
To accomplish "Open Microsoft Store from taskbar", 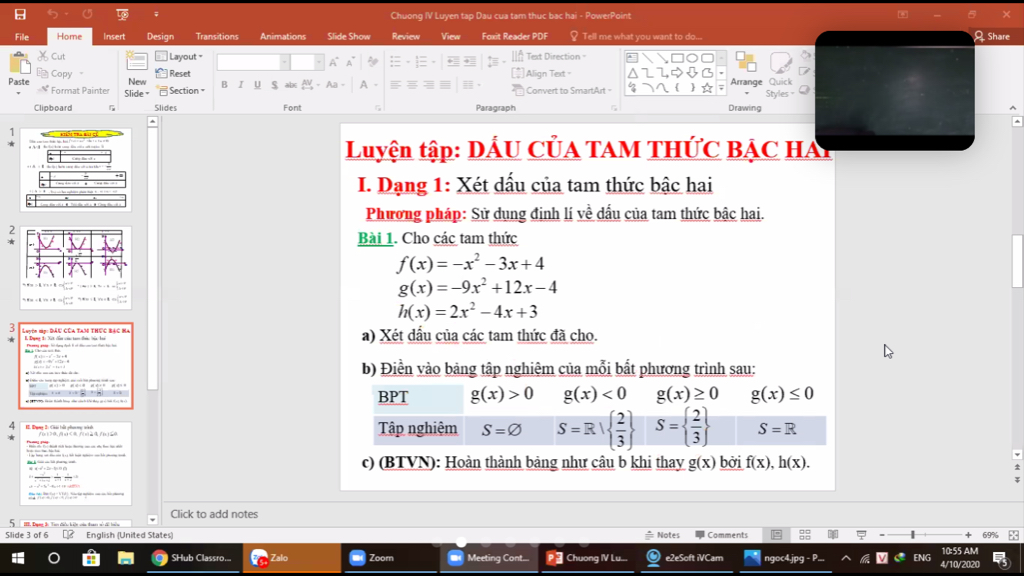I will pos(91,558).
